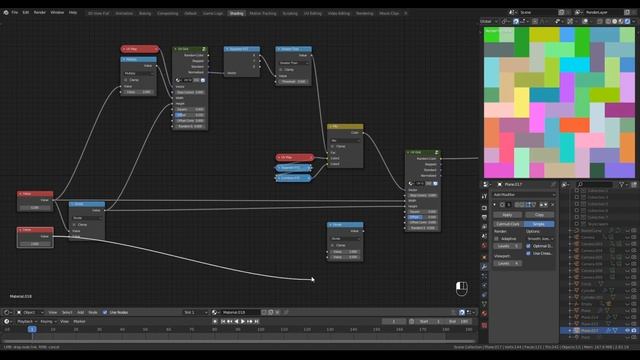Toggle the Optimal Display checkbox
The height and width of the screenshot is (360, 640).
529,246
